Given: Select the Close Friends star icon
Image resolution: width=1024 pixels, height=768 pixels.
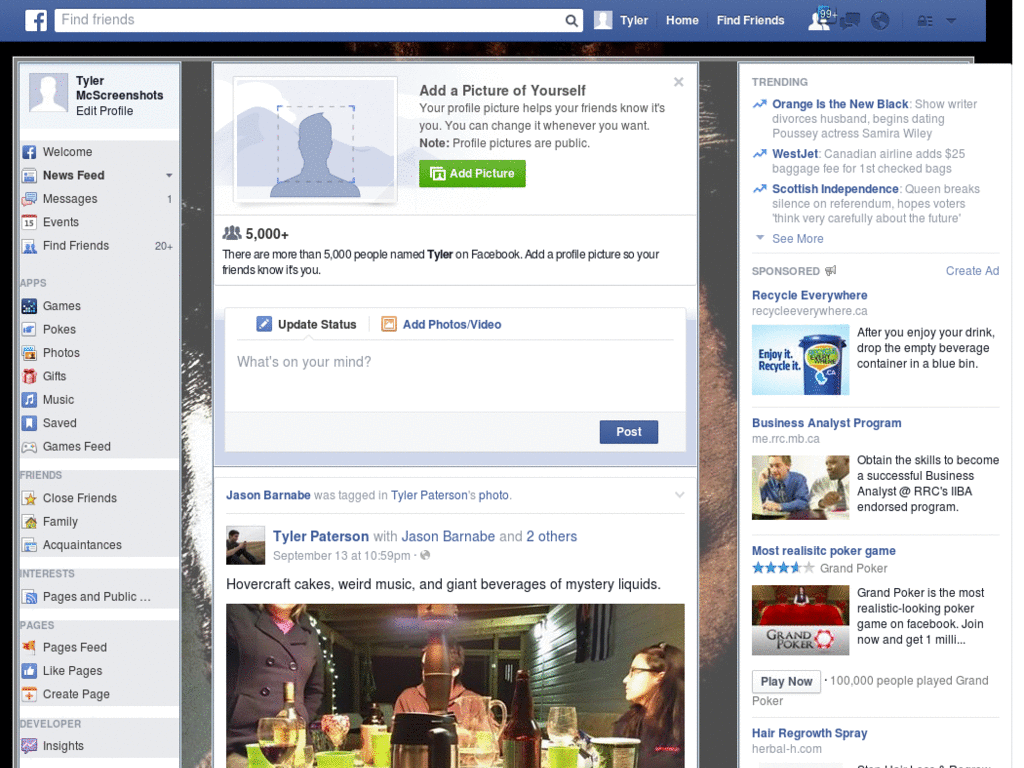Looking at the screenshot, I should [x=29, y=498].
